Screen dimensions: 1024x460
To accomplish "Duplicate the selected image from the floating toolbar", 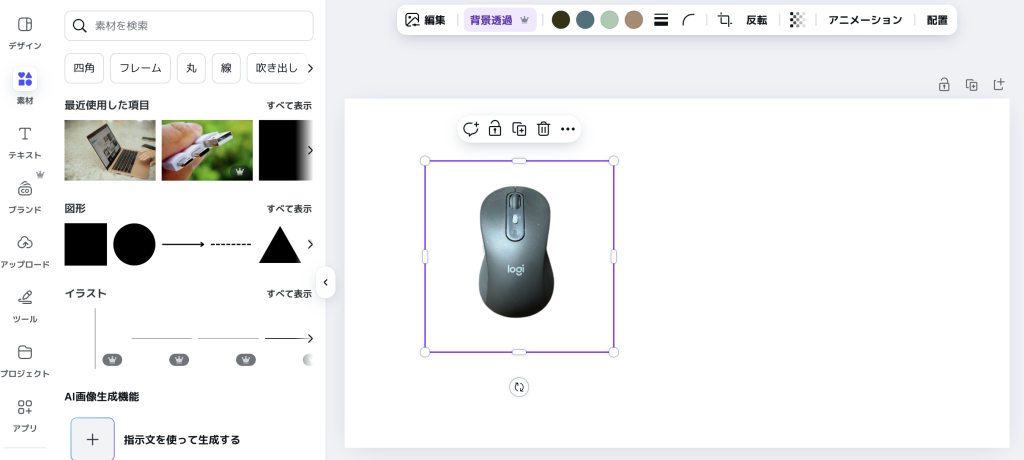I will tap(519, 129).
